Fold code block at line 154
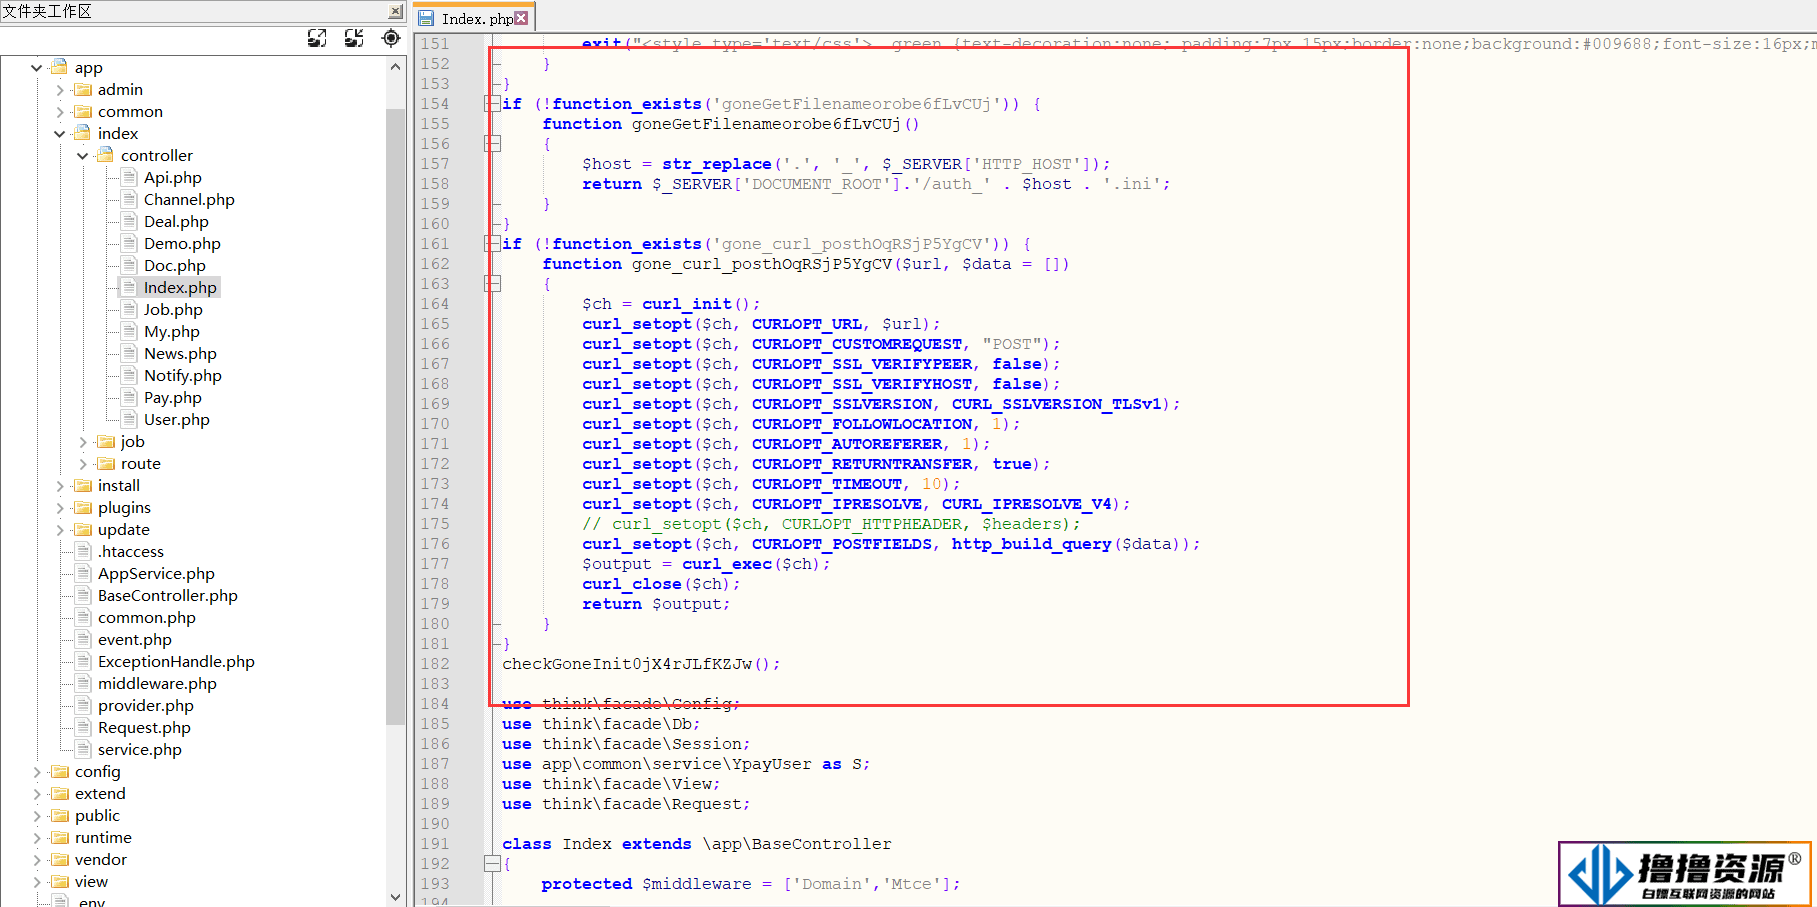 [x=492, y=104]
